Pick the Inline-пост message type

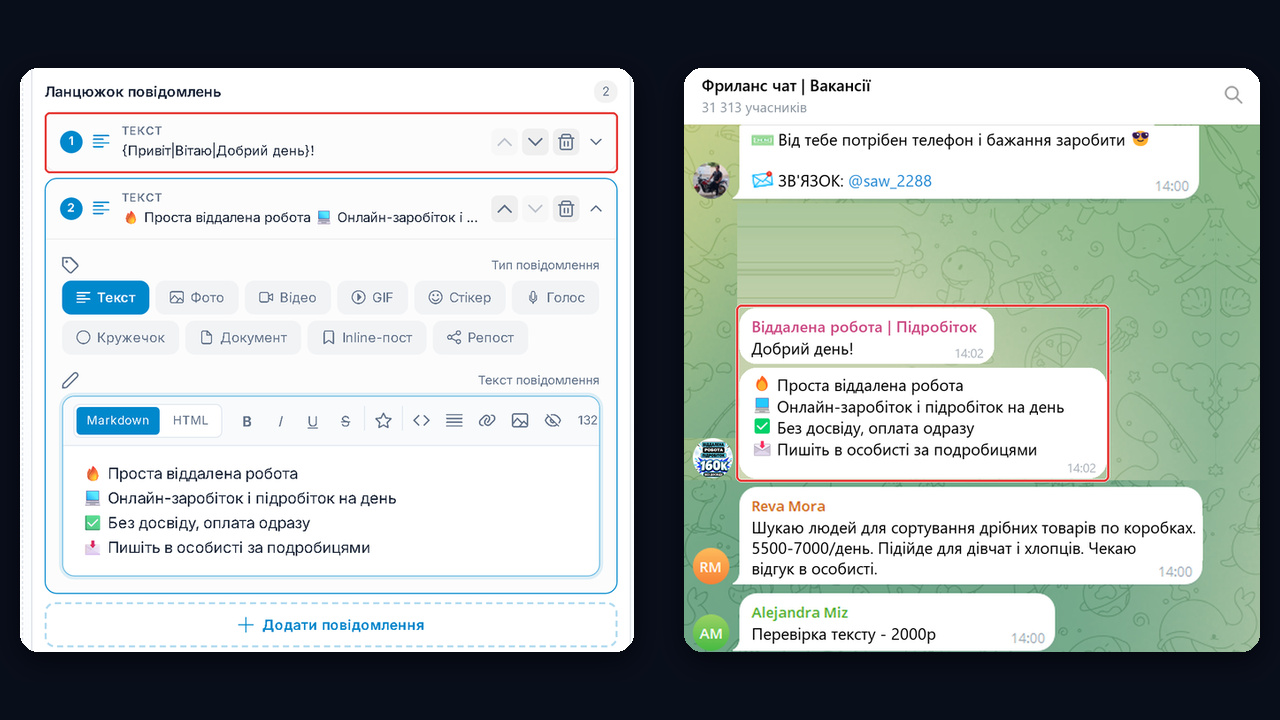[x=368, y=337]
